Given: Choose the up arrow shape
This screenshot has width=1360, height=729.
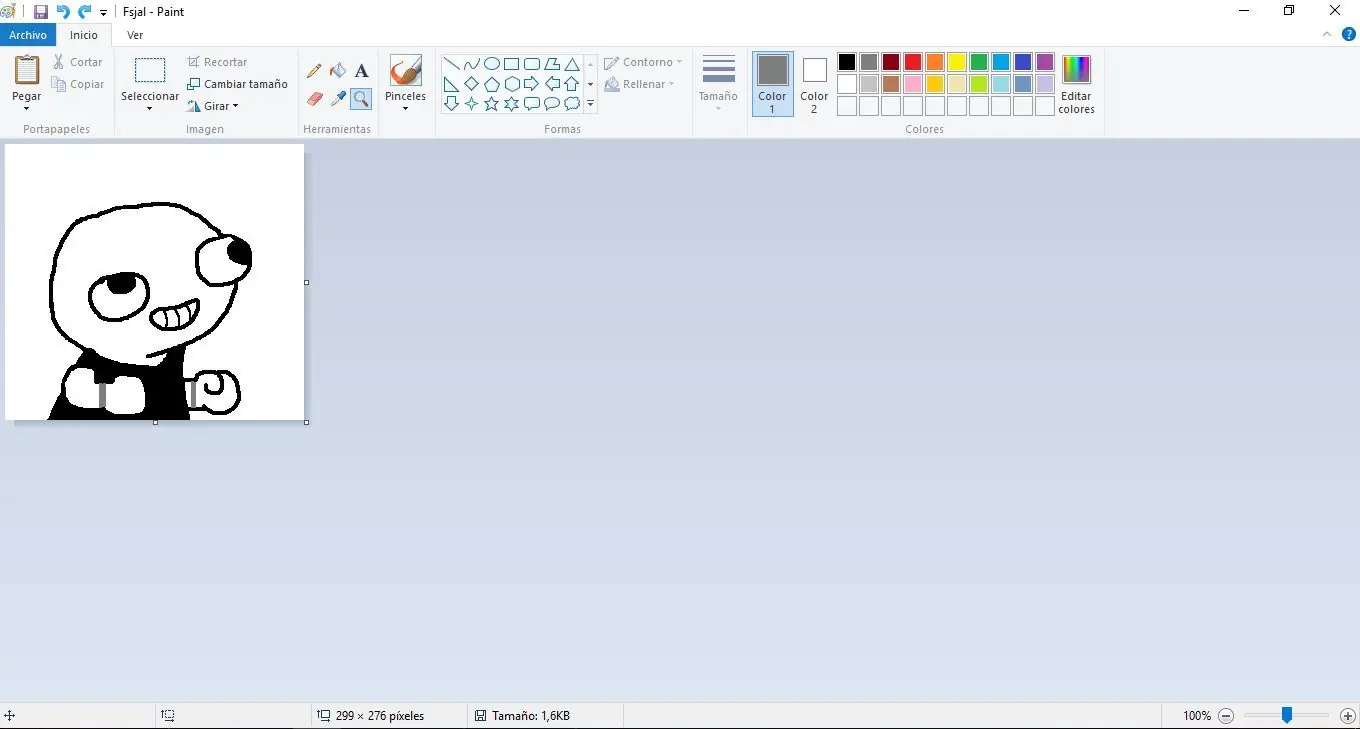Looking at the screenshot, I should (x=571, y=84).
